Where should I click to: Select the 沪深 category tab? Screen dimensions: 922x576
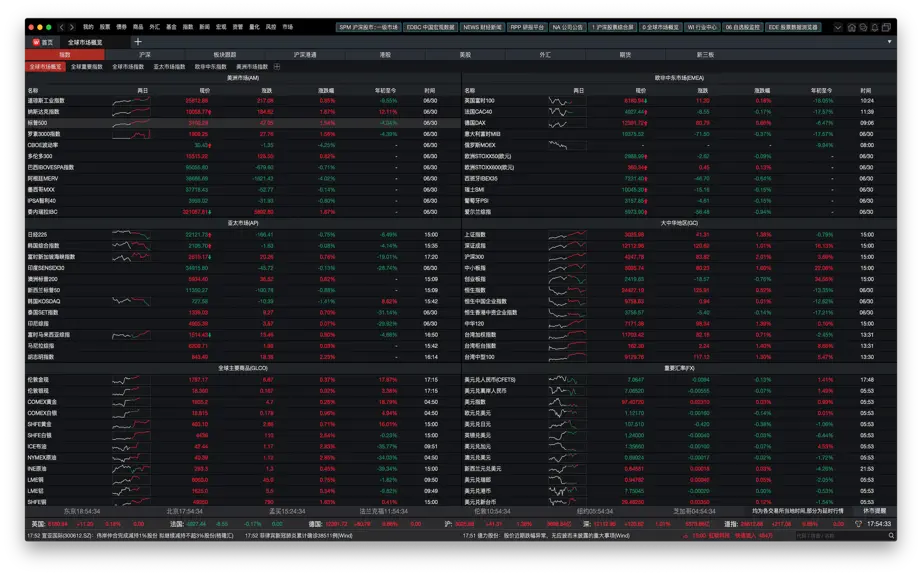pos(145,55)
